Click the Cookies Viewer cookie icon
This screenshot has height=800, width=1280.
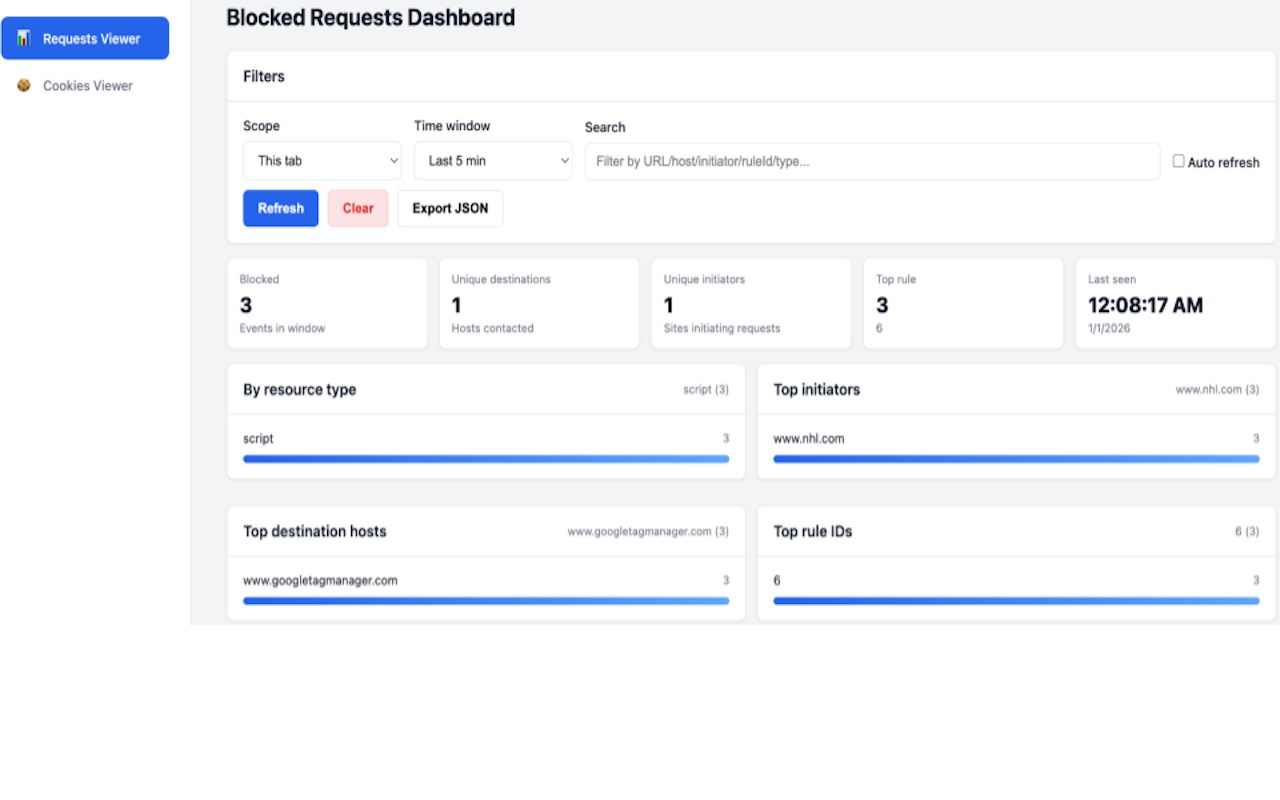click(24, 86)
